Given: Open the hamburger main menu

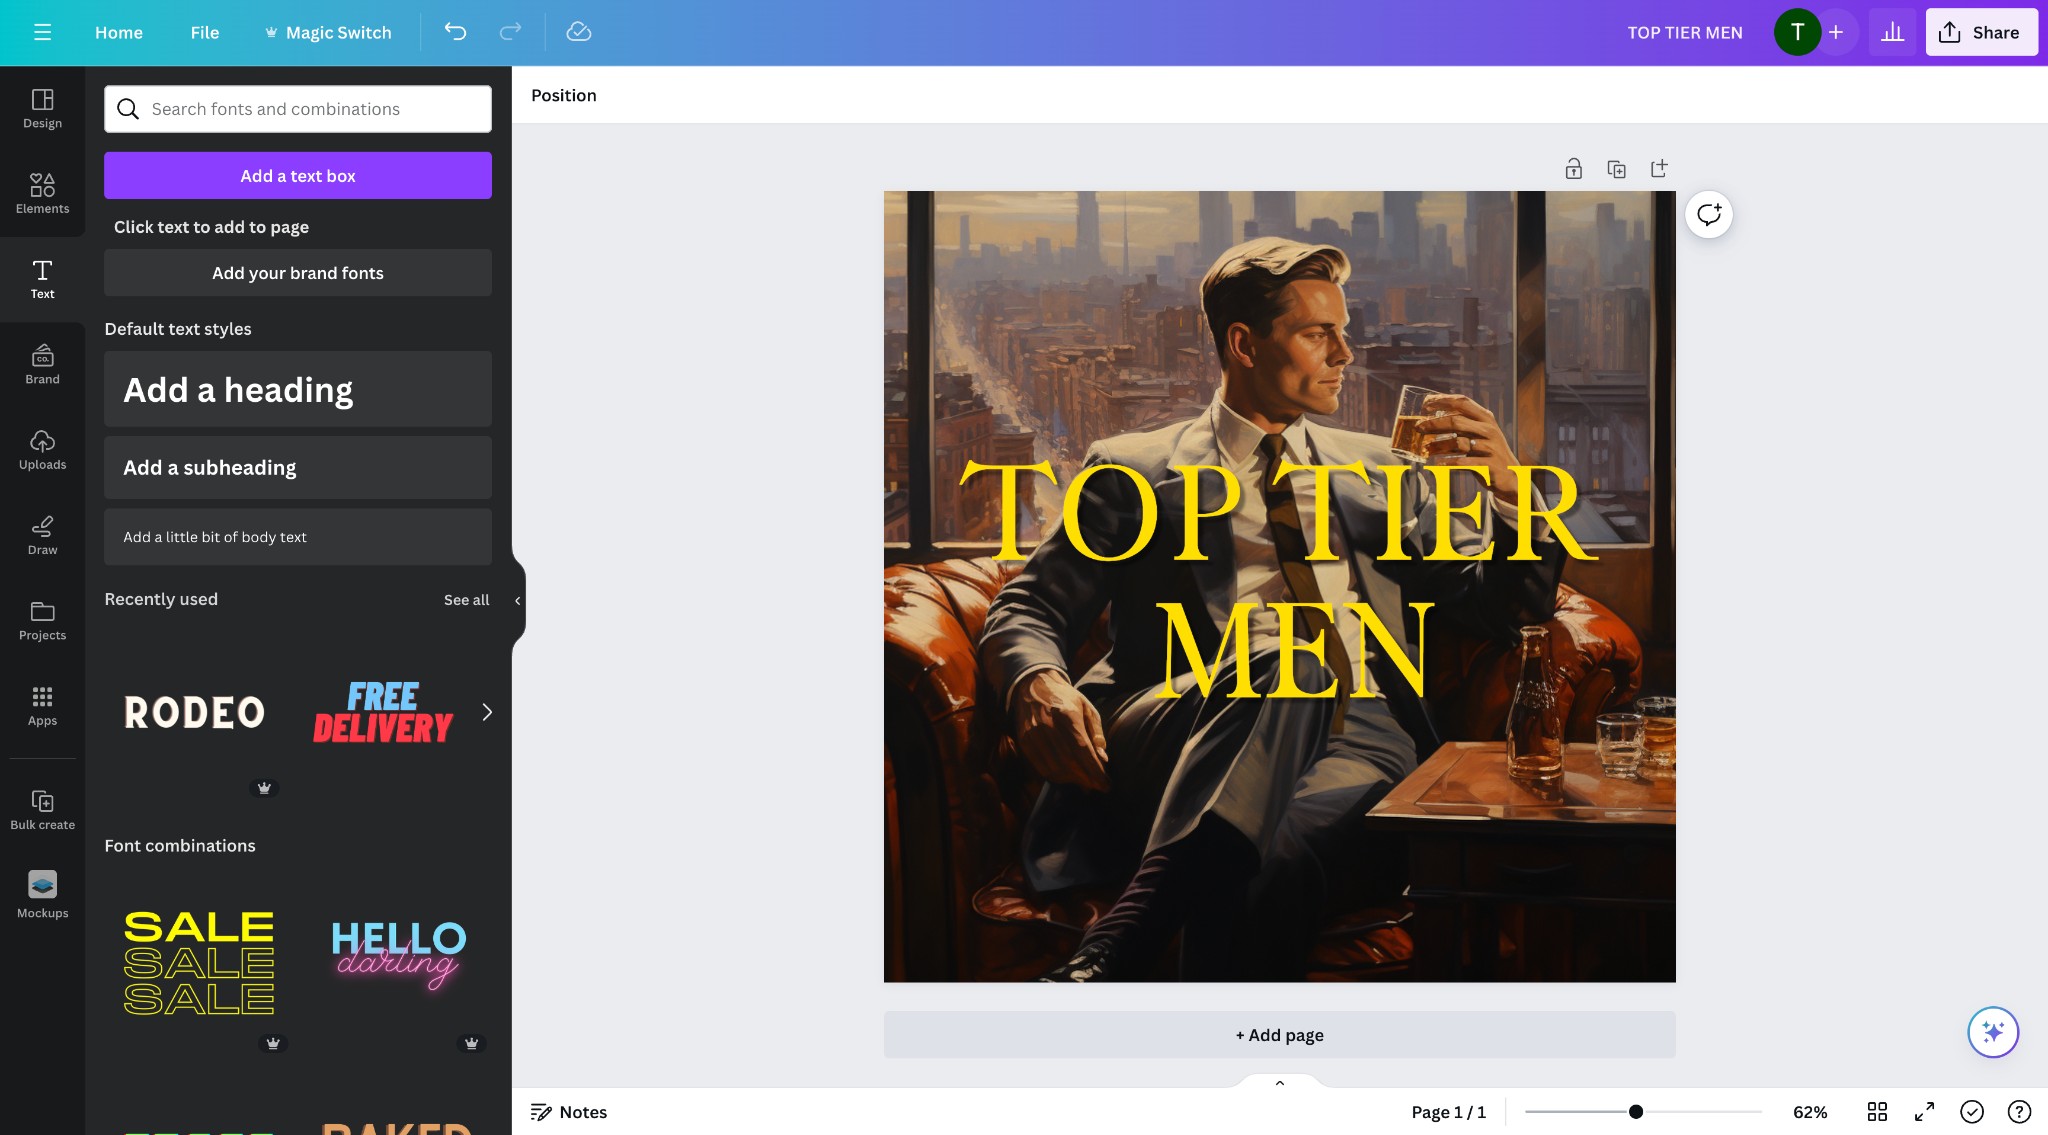Looking at the screenshot, I should pos(42,32).
